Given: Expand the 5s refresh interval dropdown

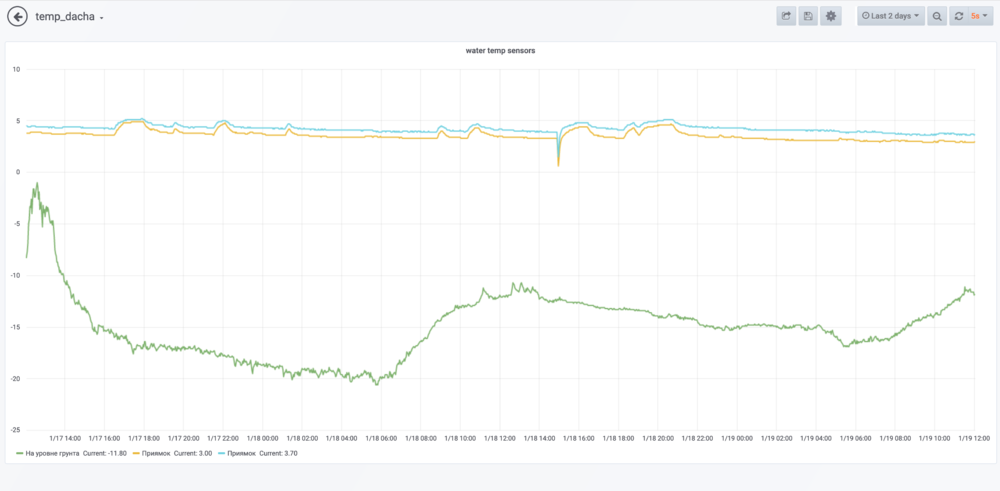Looking at the screenshot, I should (x=978, y=16).
